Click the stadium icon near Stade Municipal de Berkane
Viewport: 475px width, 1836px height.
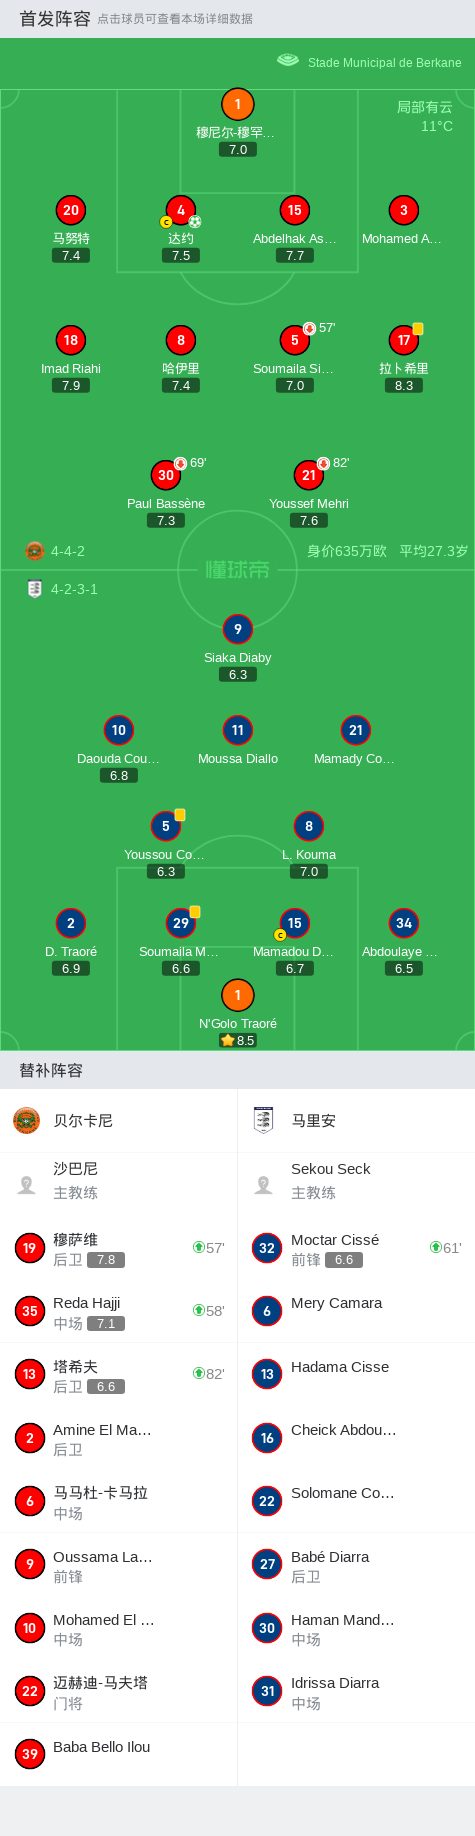pos(288,60)
